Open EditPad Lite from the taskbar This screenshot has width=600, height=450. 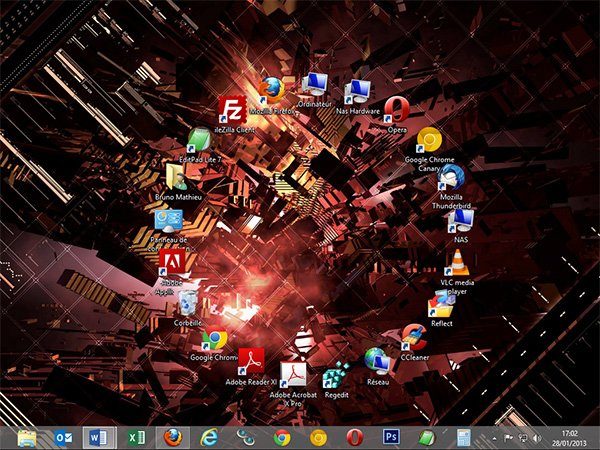pos(427,437)
